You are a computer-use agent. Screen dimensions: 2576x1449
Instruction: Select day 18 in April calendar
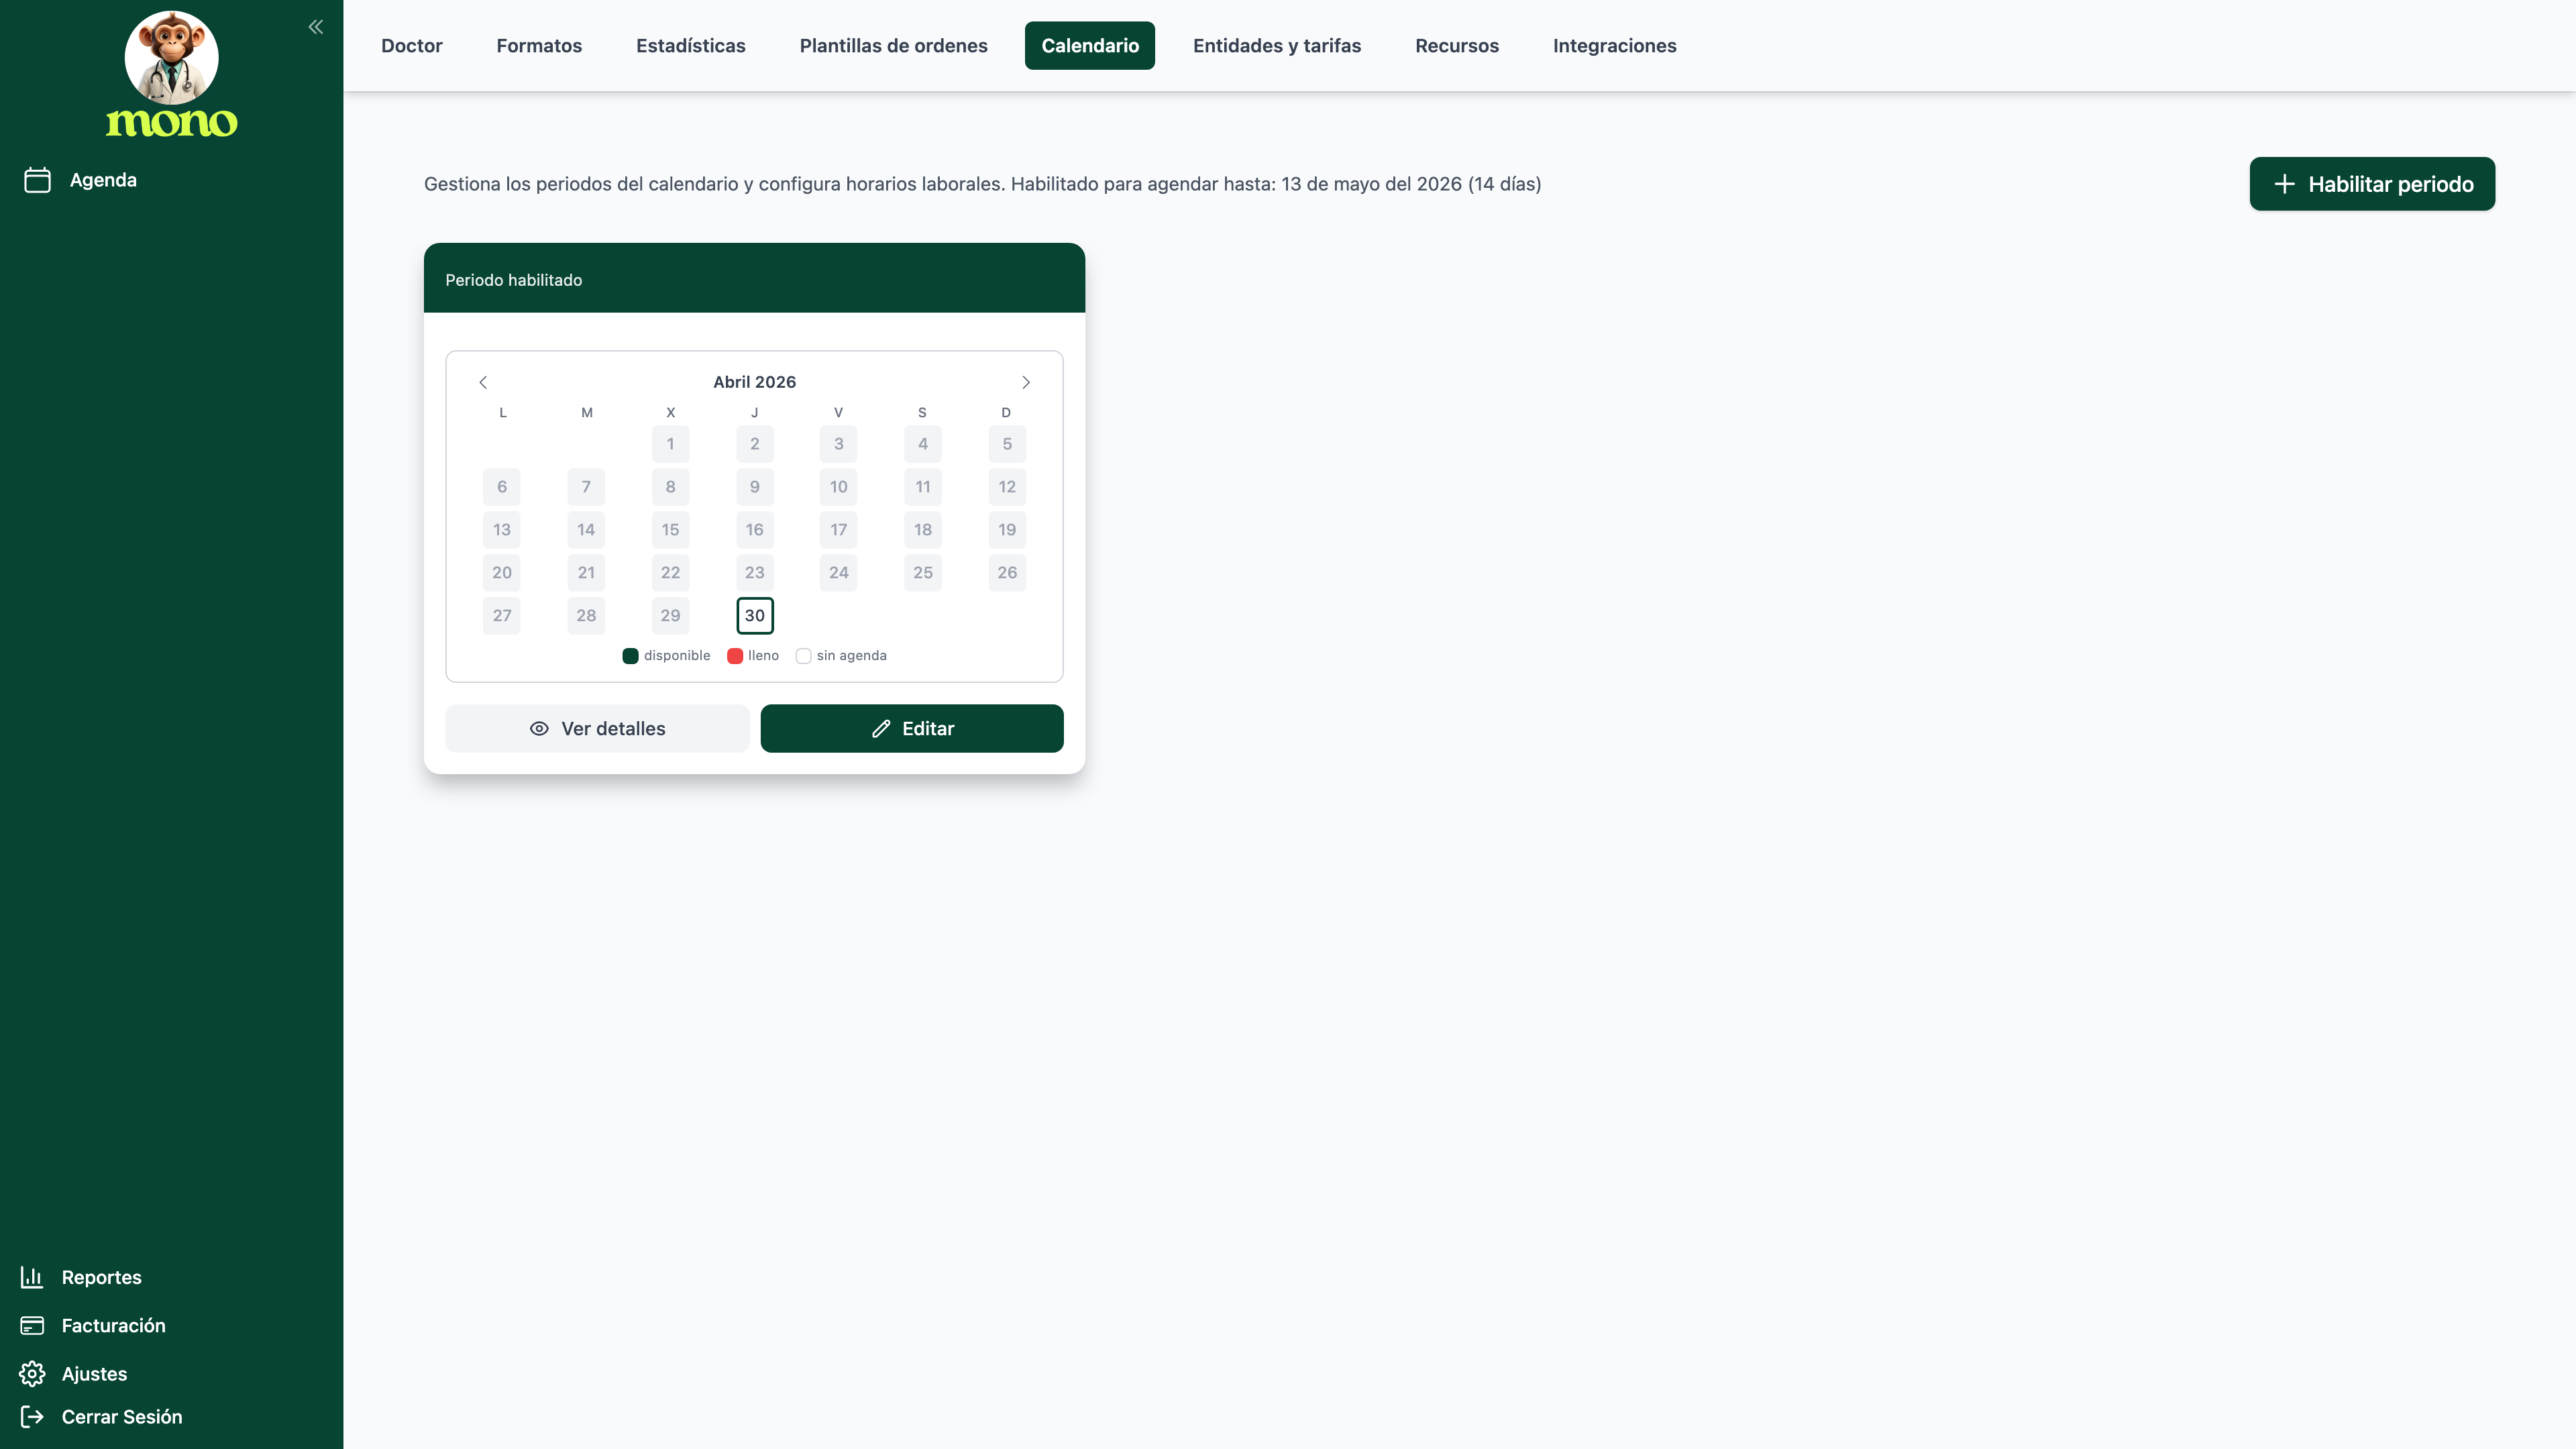pyautogui.click(x=923, y=530)
